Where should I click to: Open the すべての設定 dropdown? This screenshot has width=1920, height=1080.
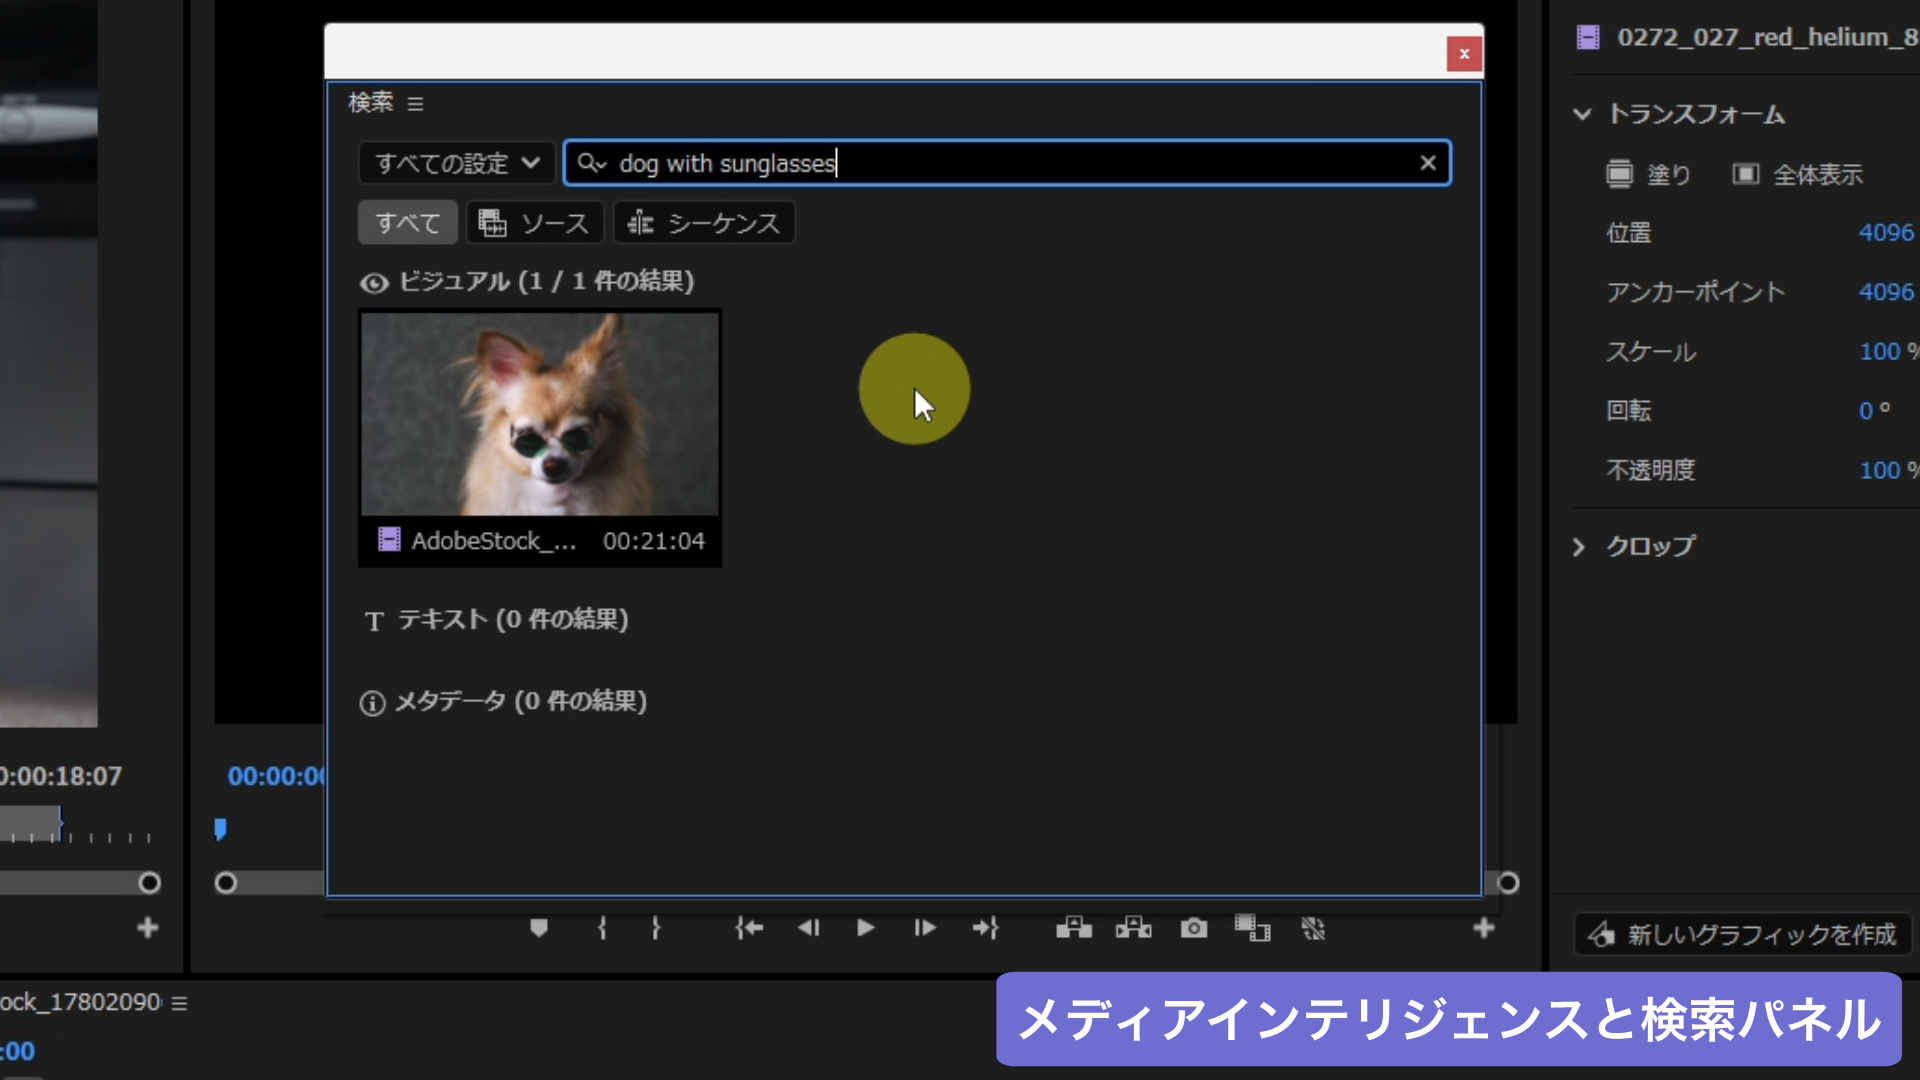click(x=457, y=163)
